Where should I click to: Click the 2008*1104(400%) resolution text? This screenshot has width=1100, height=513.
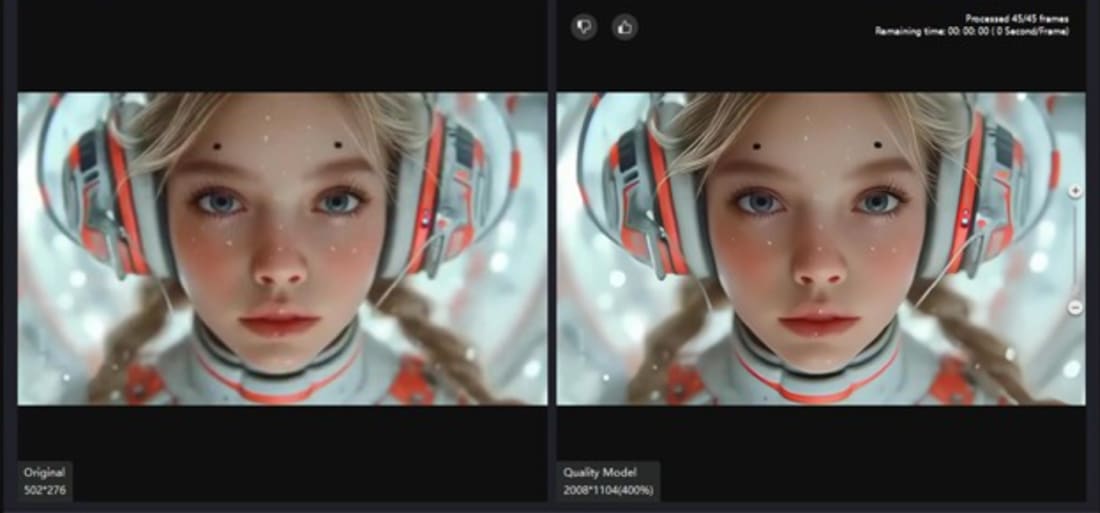(607, 489)
